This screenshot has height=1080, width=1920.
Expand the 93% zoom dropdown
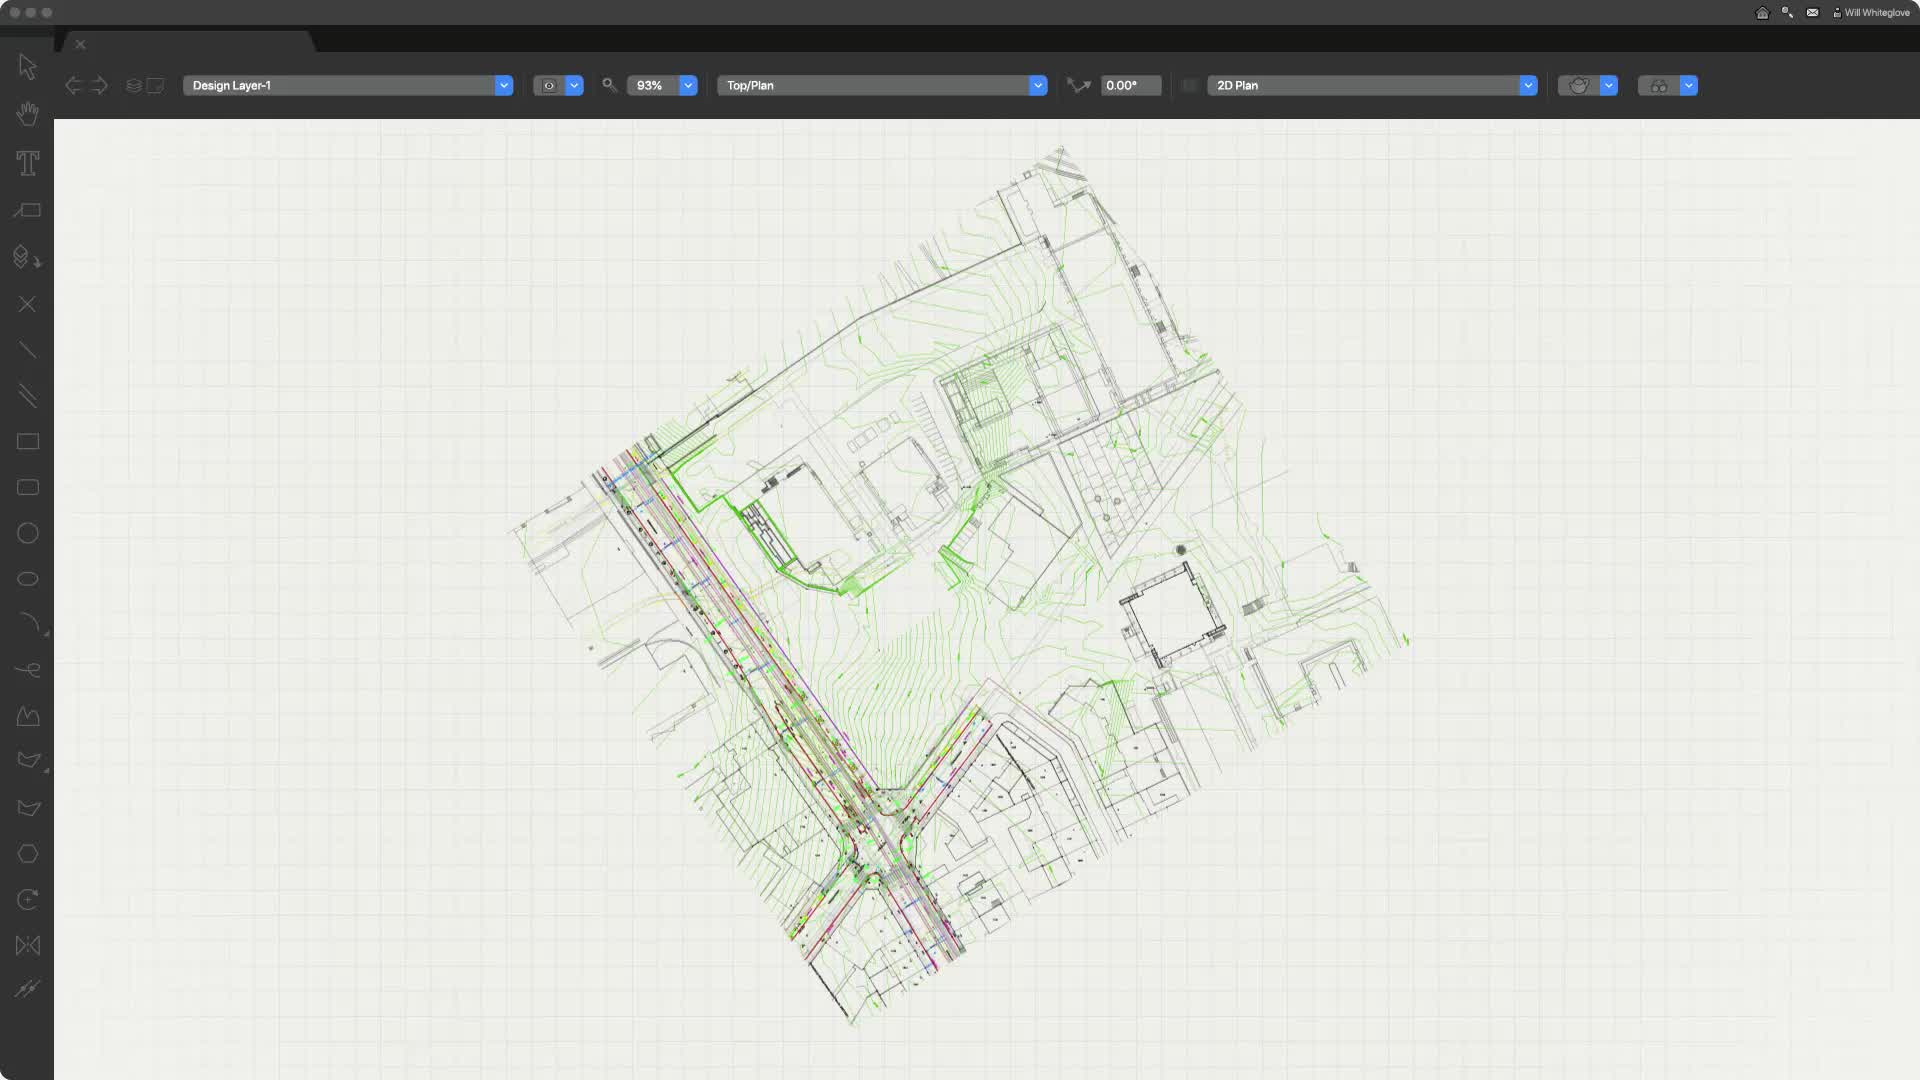coord(688,86)
